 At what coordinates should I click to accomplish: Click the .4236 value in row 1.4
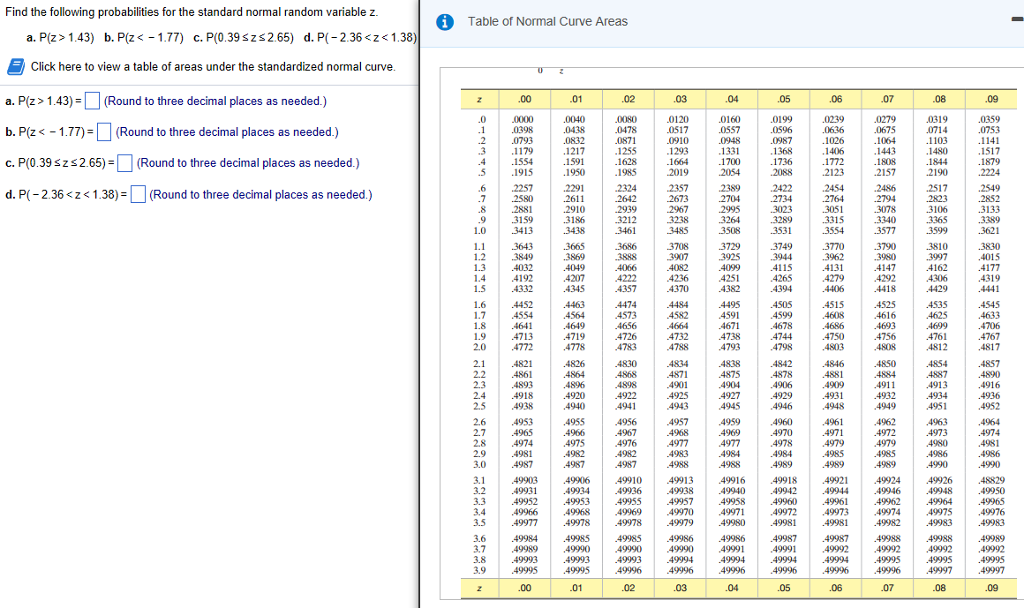click(x=679, y=278)
